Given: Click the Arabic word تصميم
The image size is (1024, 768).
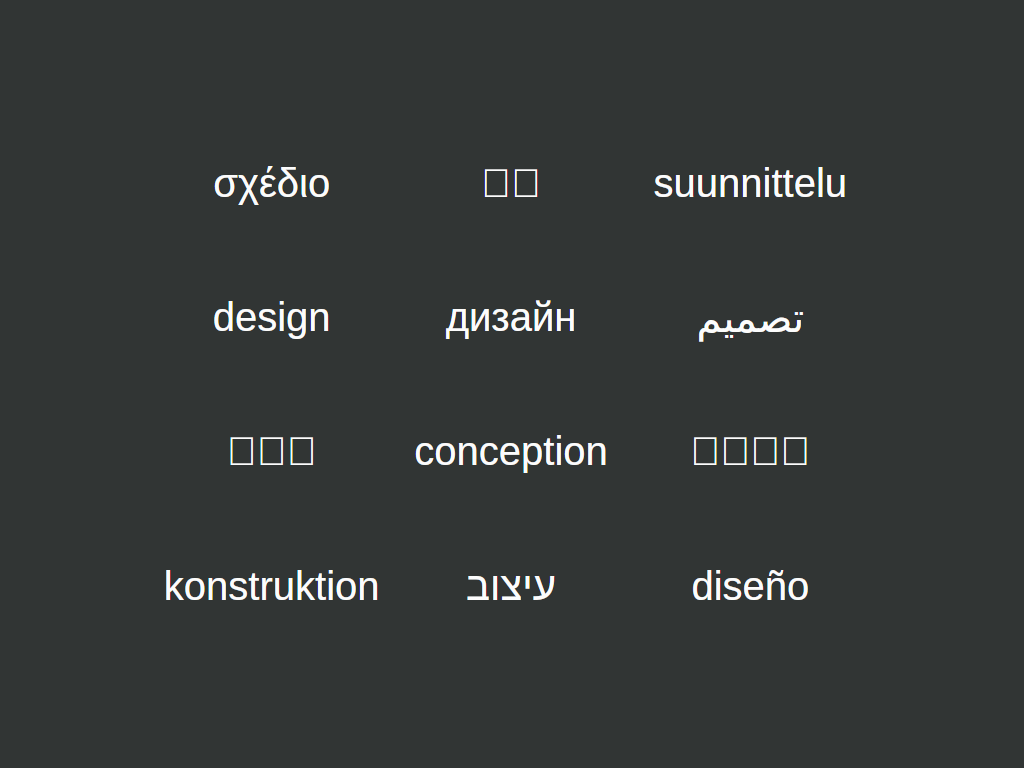Looking at the screenshot, I should [749, 321].
